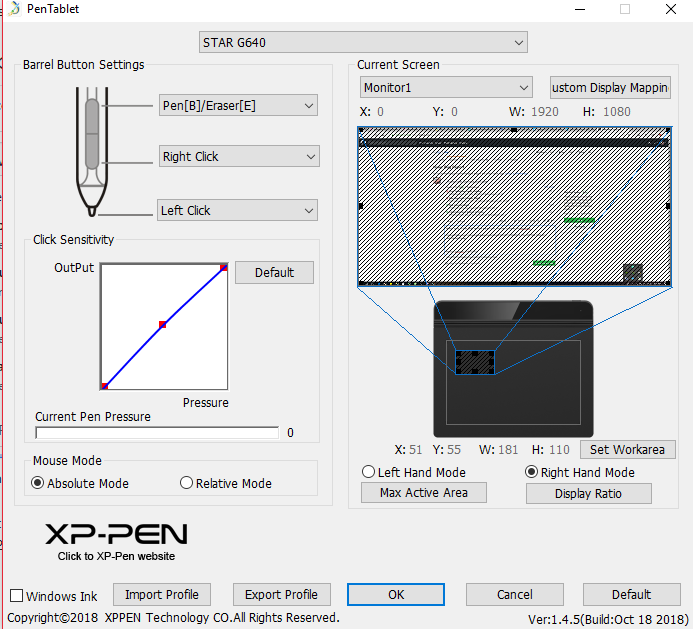Image resolution: width=693 pixels, height=629 pixels.
Task: Click the work area height value 110
Action: pos(559,450)
